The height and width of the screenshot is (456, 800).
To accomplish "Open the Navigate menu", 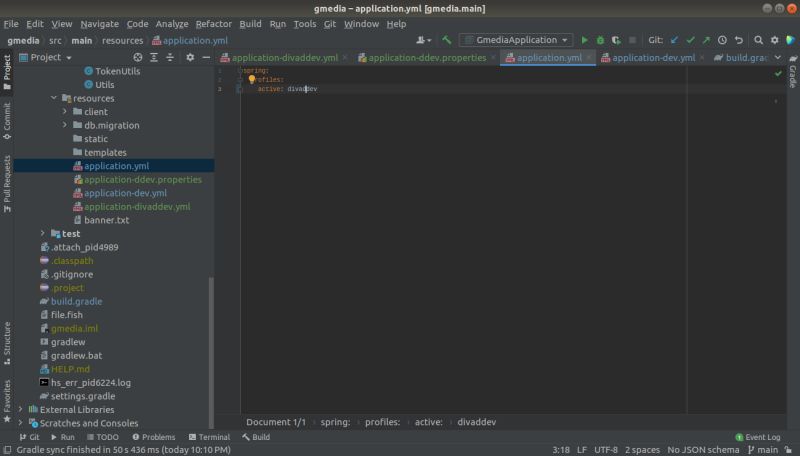I will [99, 24].
